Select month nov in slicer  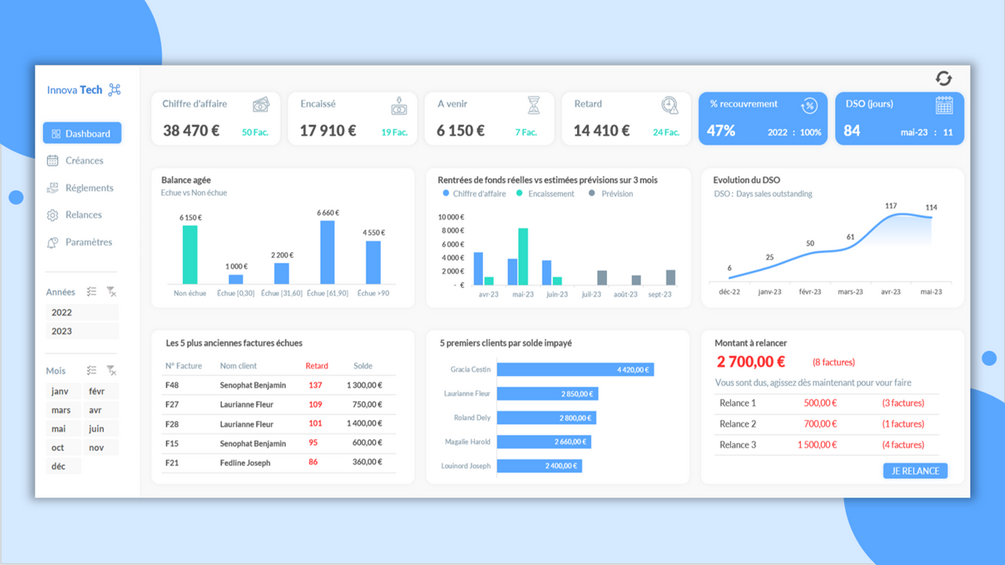click(x=101, y=448)
